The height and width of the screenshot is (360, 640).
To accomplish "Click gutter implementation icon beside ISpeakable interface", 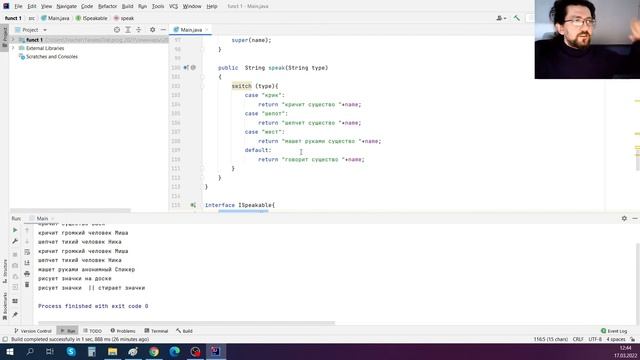I will tap(193, 205).
